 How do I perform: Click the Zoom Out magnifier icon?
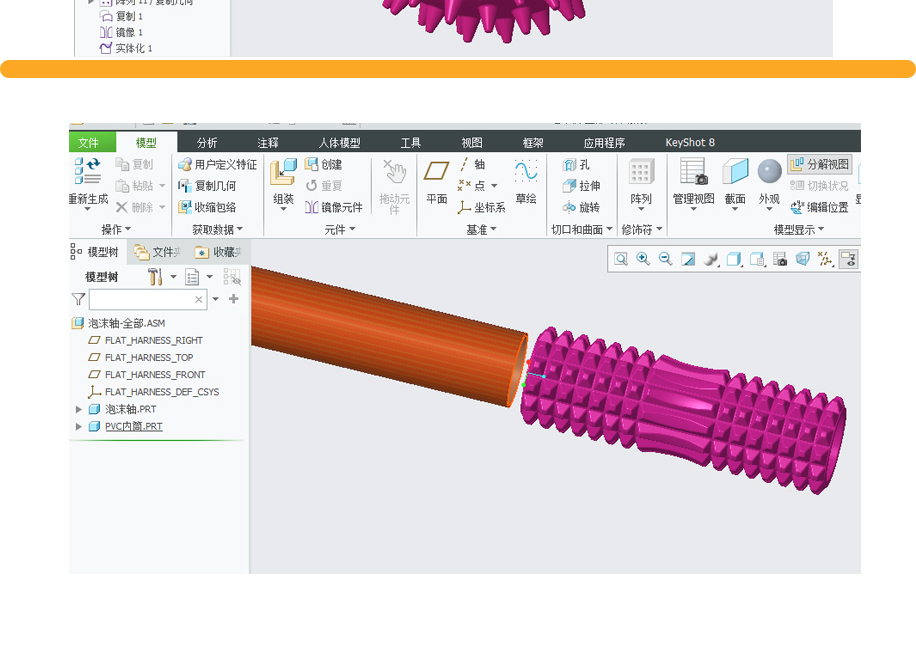click(665, 259)
